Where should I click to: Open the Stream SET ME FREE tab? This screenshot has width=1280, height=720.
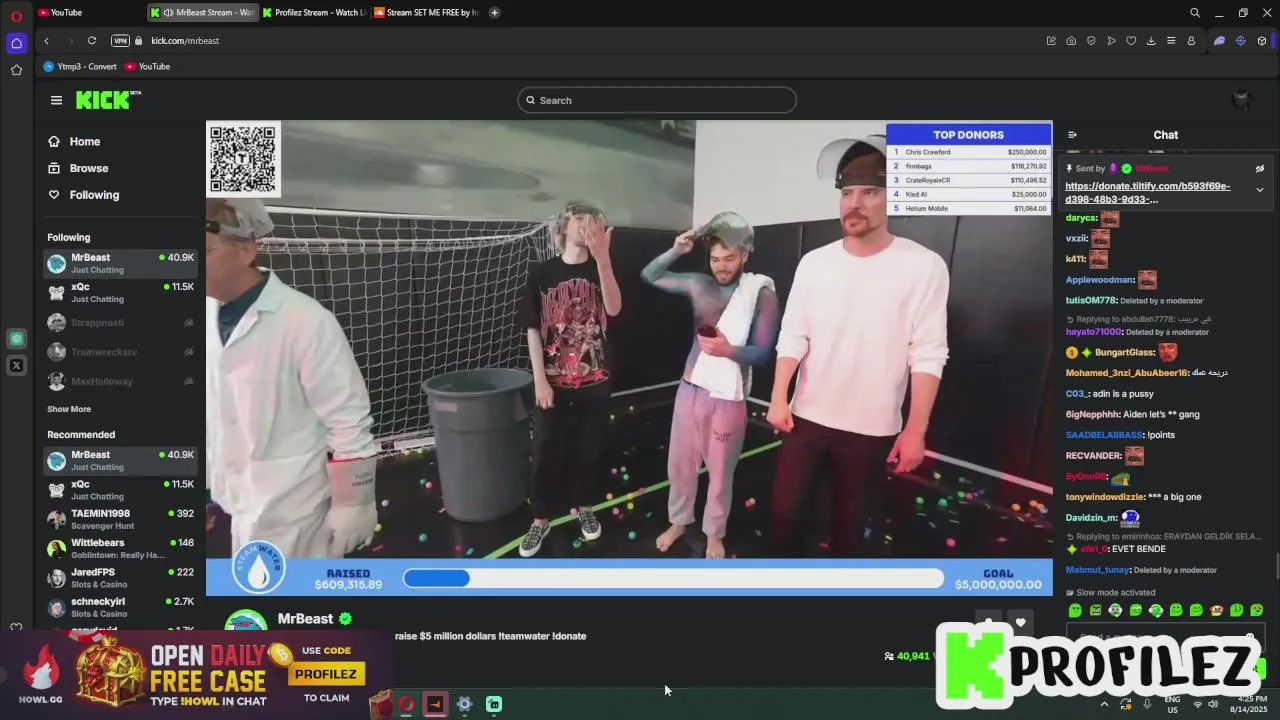click(x=427, y=12)
